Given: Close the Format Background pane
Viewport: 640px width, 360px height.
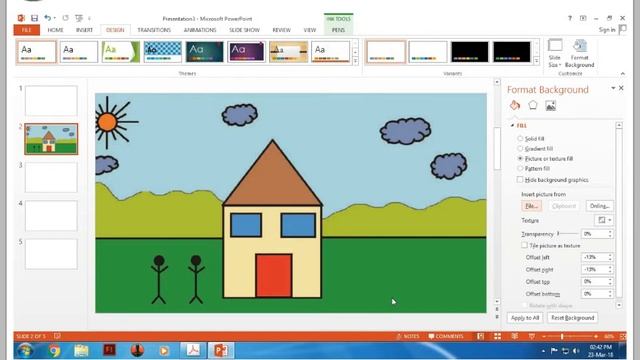Looking at the screenshot, I should 621,88.
